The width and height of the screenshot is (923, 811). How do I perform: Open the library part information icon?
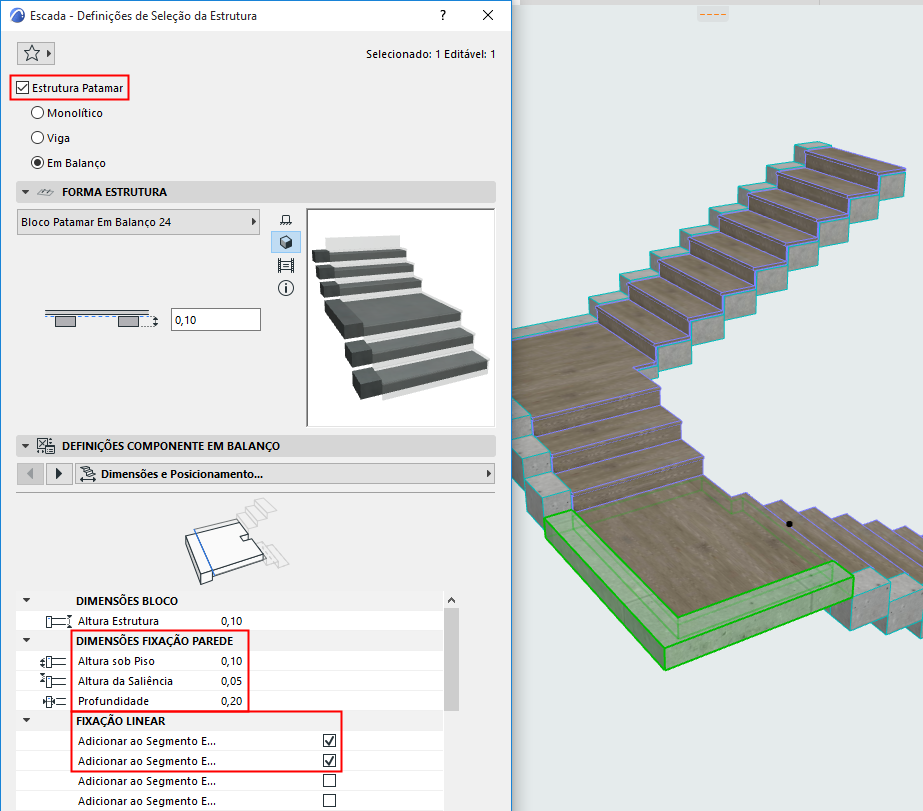tap(286, 288)
